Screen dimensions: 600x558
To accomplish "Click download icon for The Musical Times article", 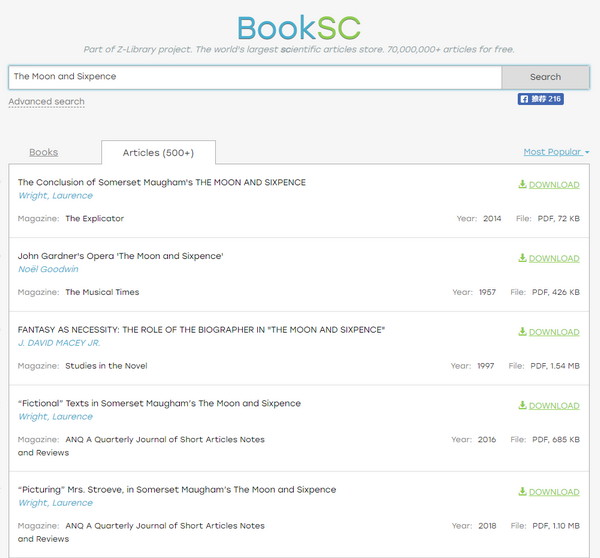I will pos(522,258).
